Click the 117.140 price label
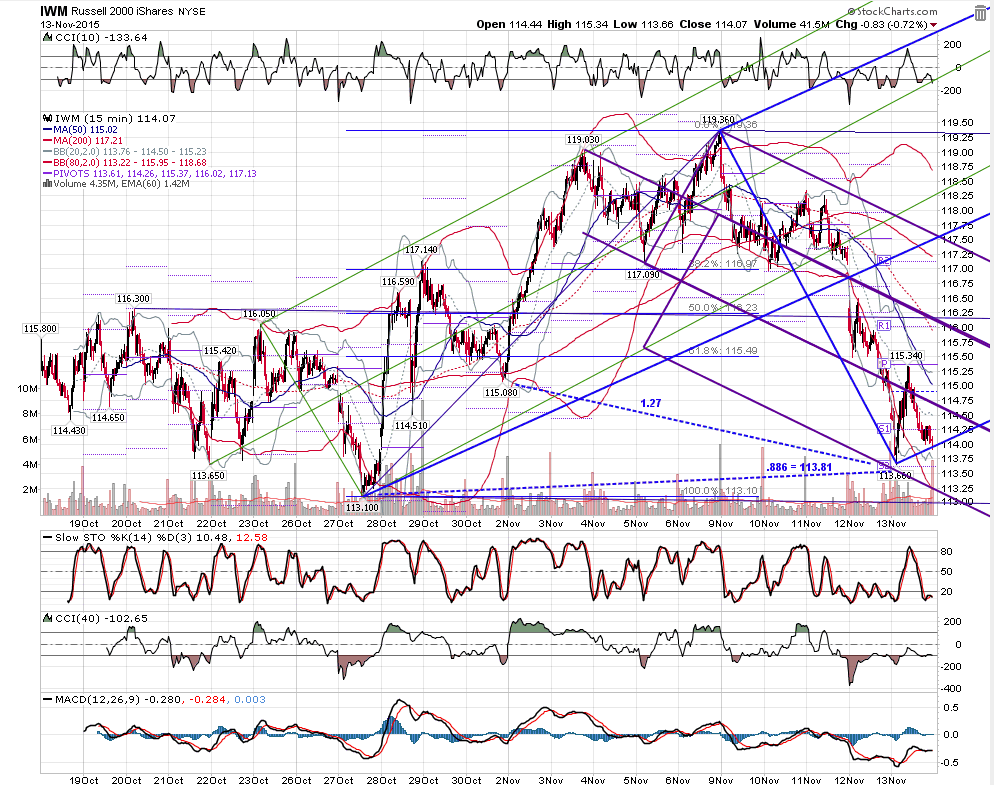 [x=421, y=250]
